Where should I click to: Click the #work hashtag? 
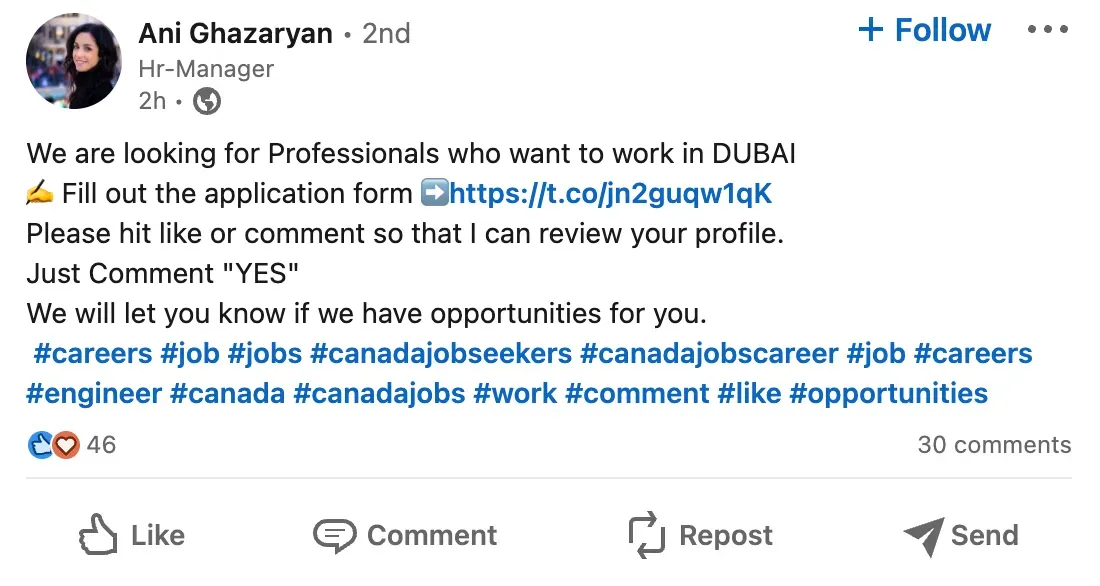click(x=515, y=393)
